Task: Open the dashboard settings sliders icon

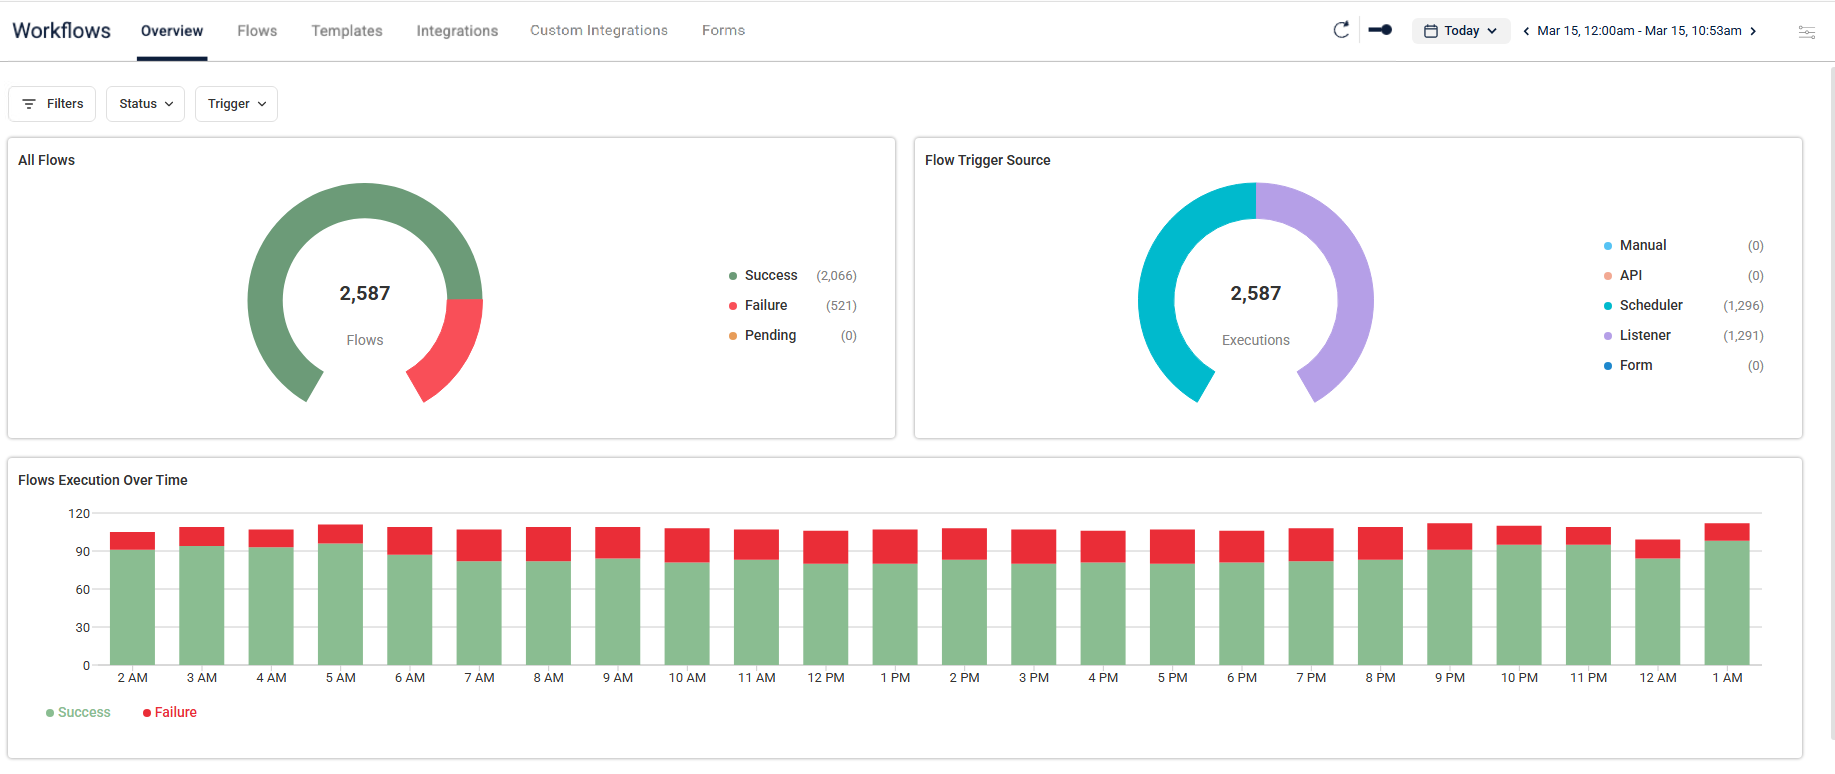Action: pos(1807,32)
